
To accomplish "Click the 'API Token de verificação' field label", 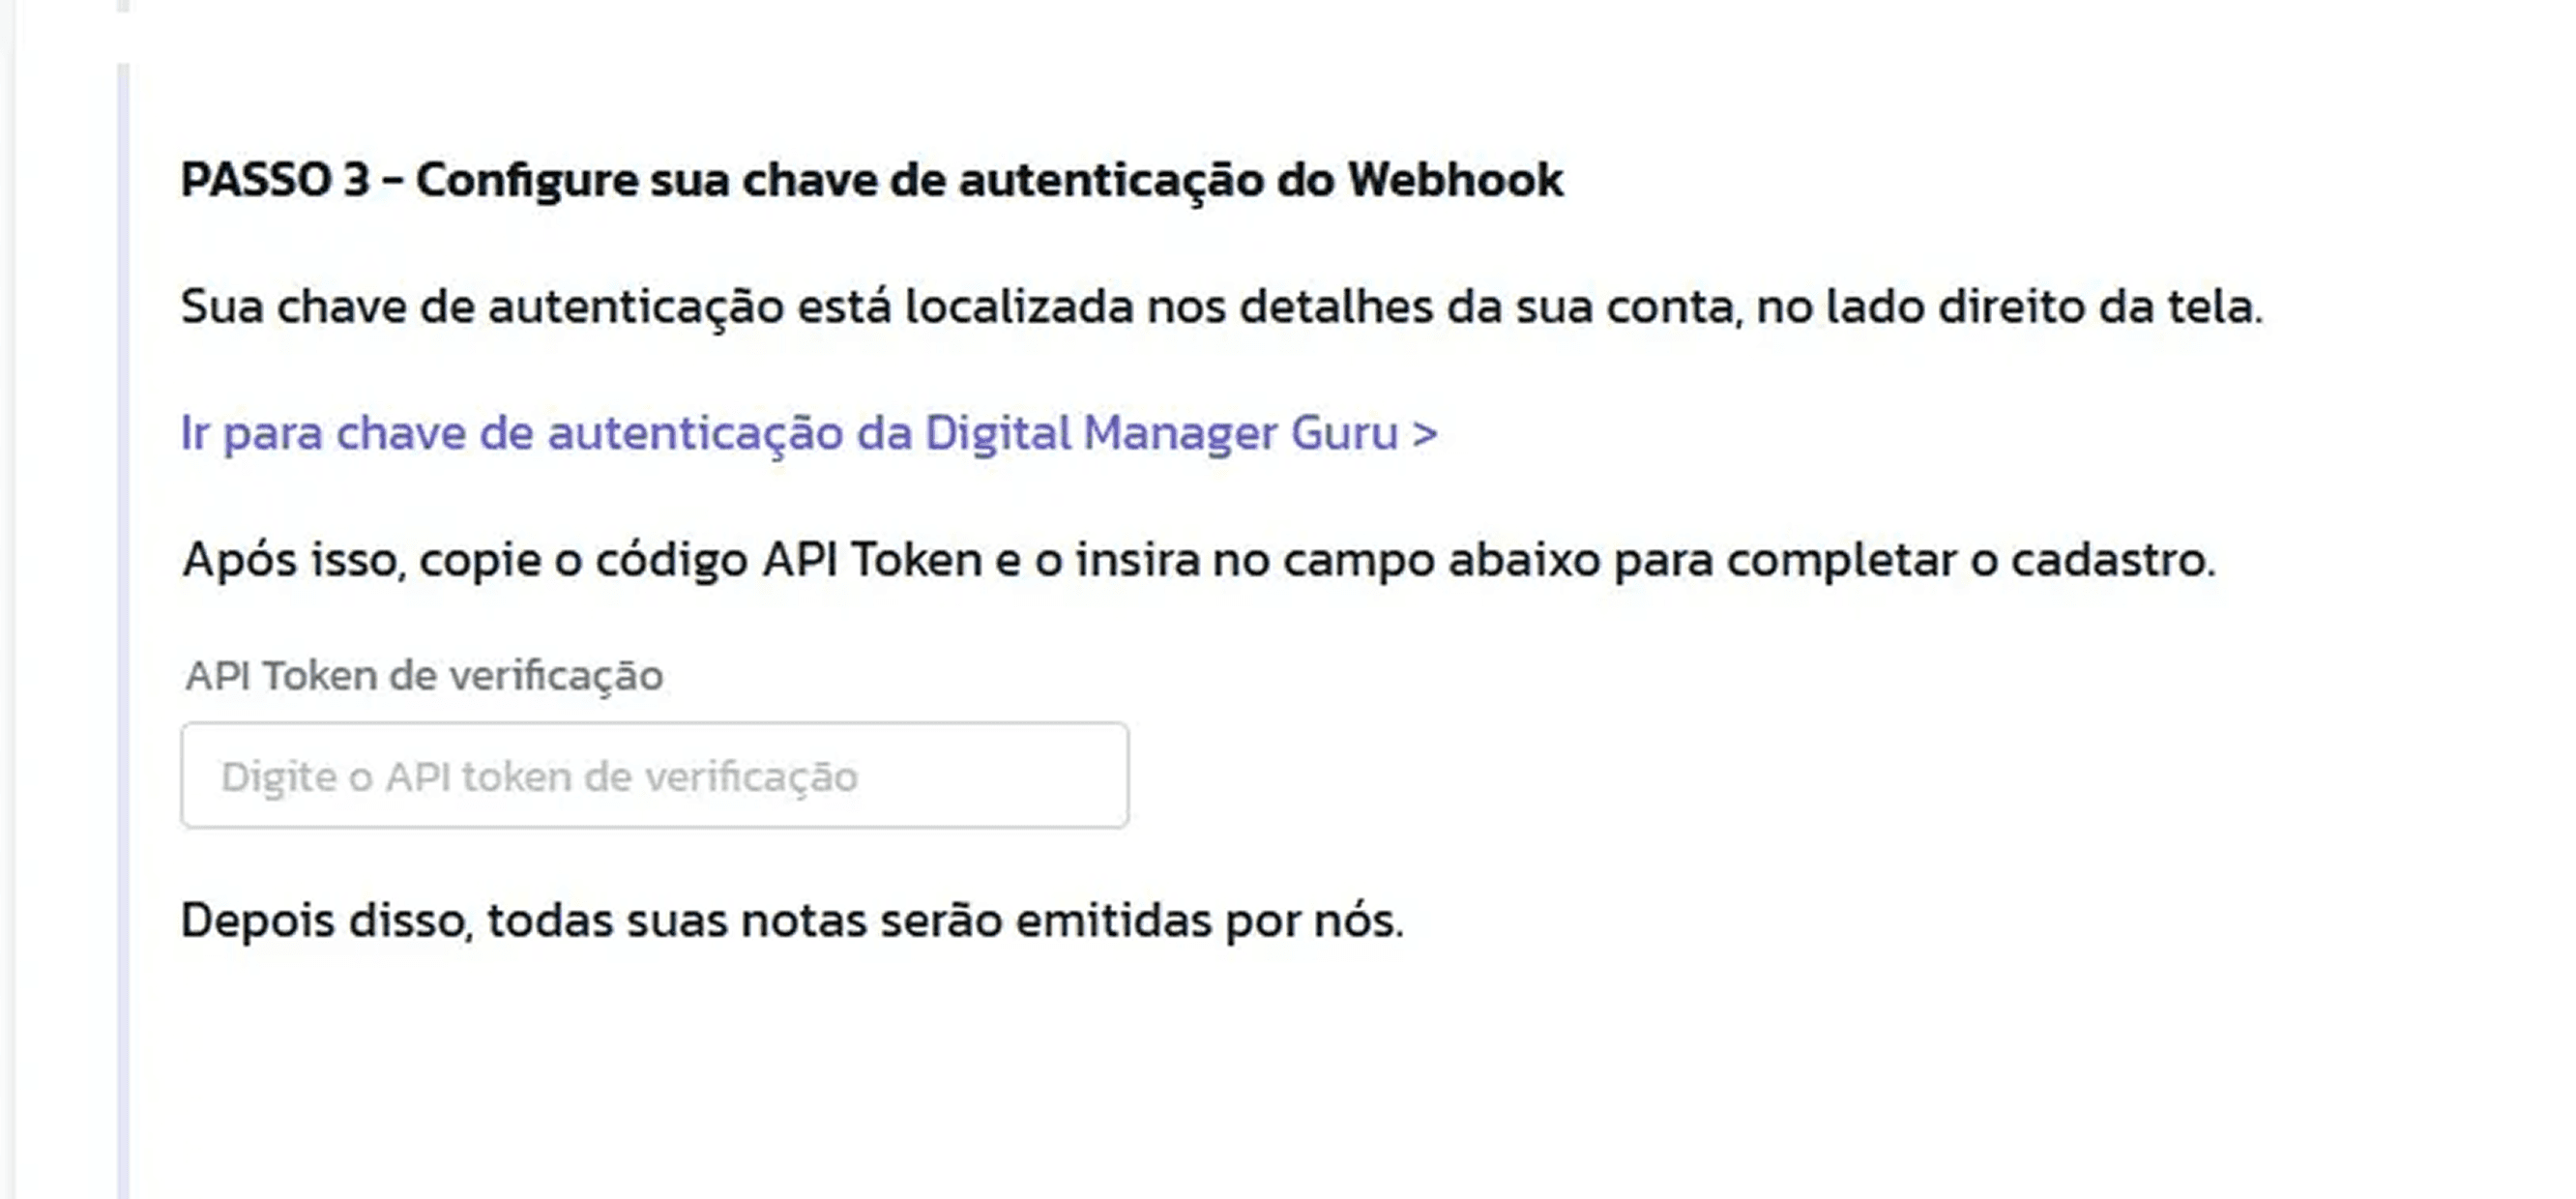I will point(424,677).
